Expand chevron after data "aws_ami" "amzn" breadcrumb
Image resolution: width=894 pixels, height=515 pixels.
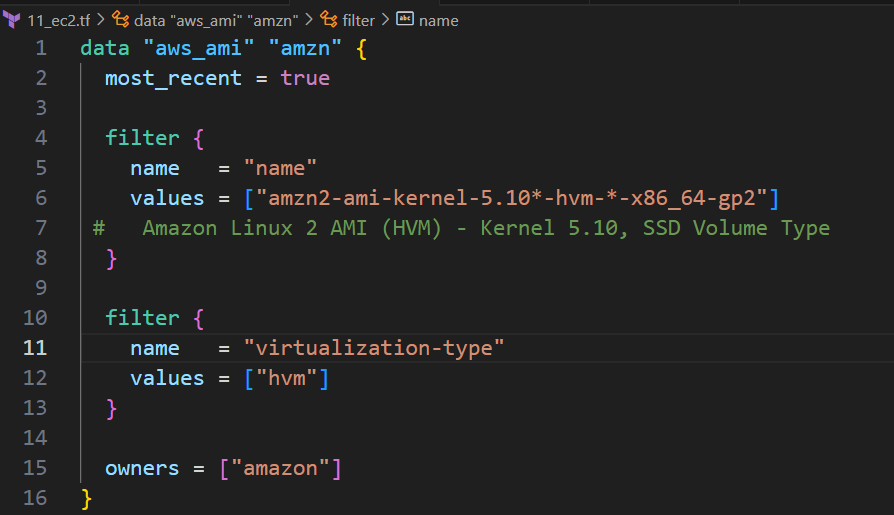click(x=309, y=20)
